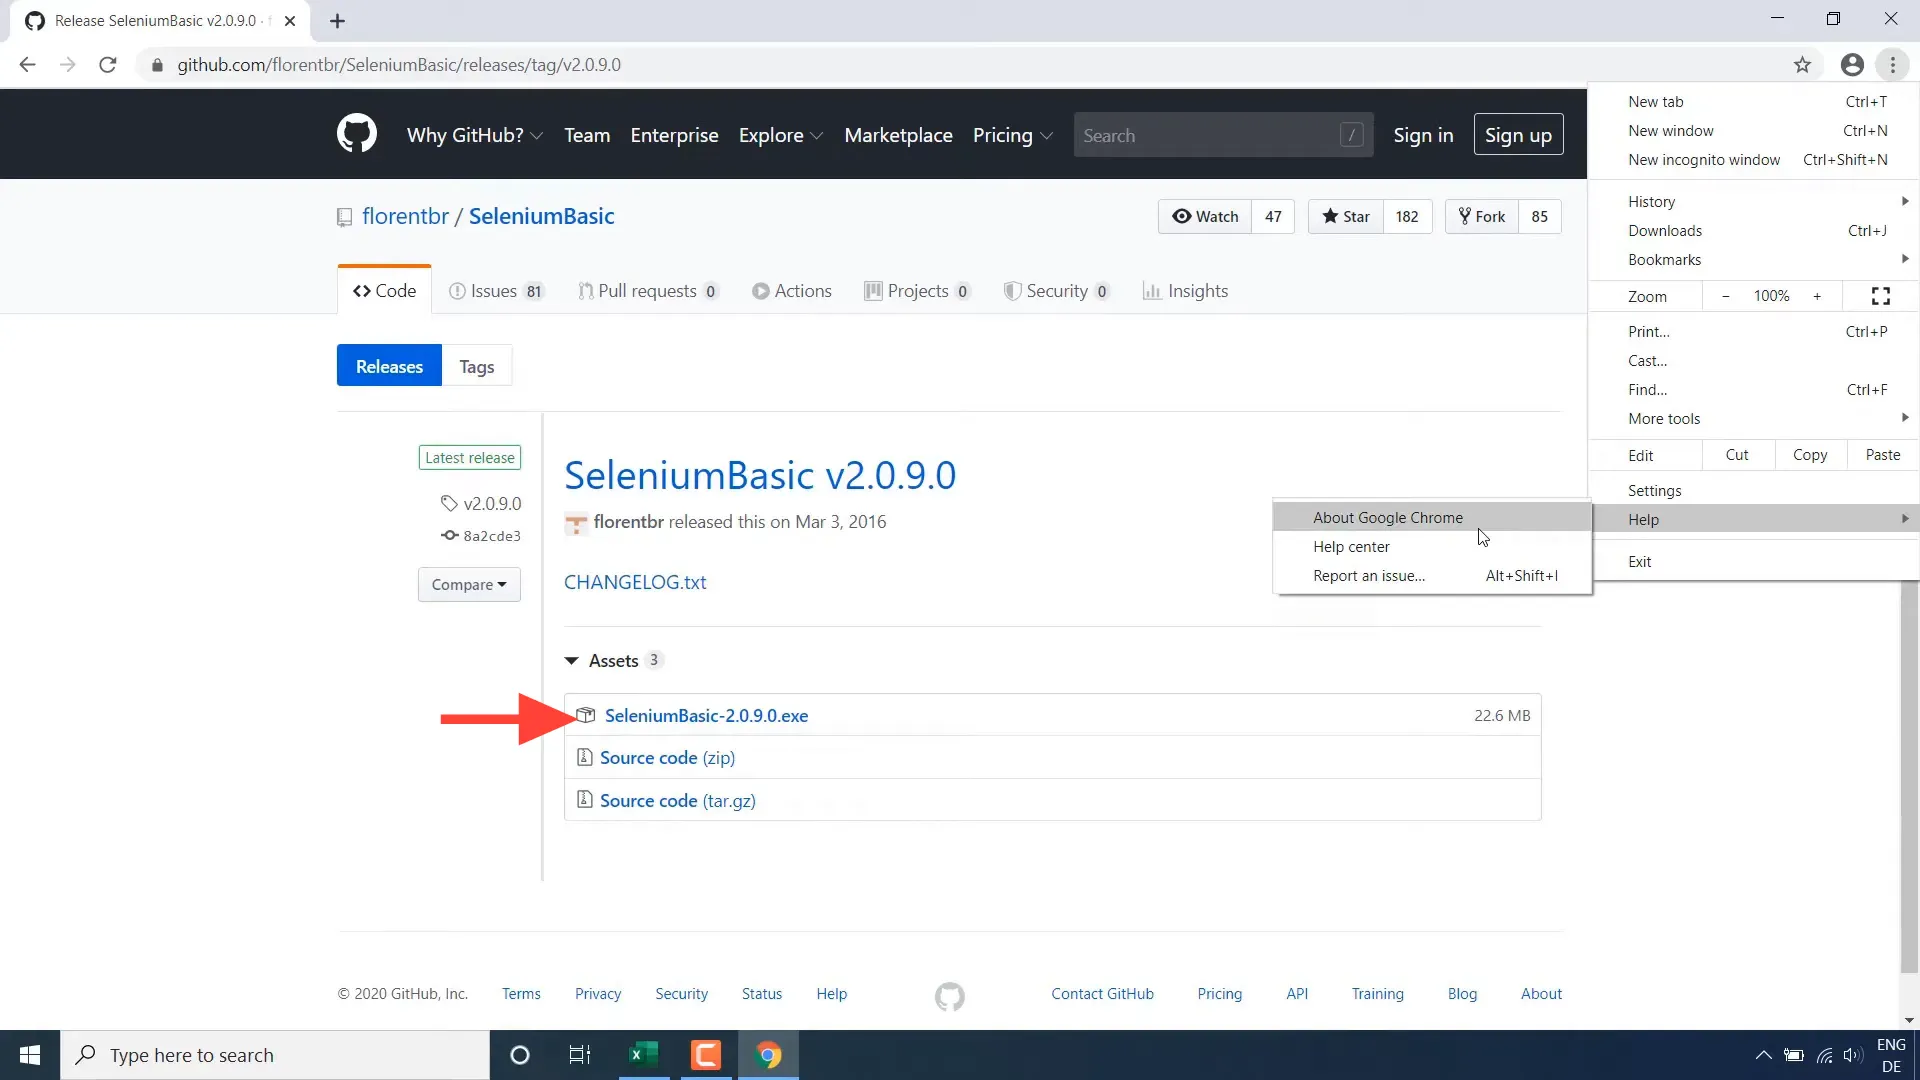This screenshot has height=1080, width=1920.
Task: Open the Chrome profile avatar icon
Action: click(x=1851, y=64)
